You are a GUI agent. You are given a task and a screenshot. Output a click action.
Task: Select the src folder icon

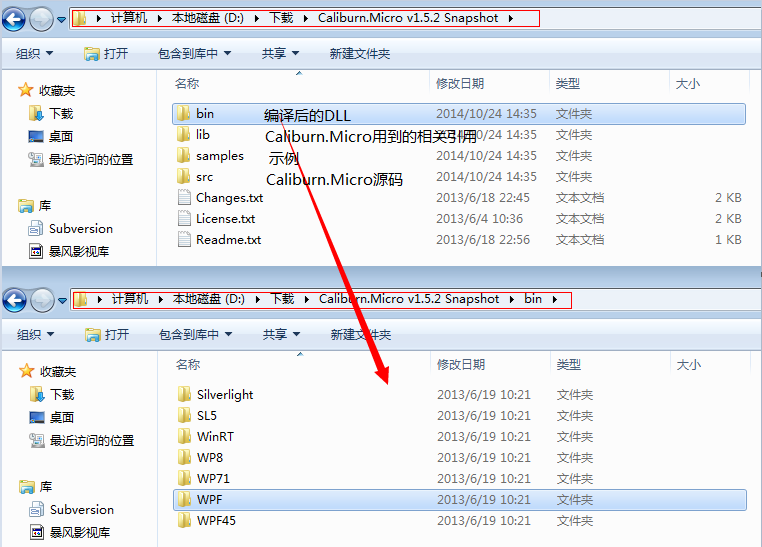184,176
